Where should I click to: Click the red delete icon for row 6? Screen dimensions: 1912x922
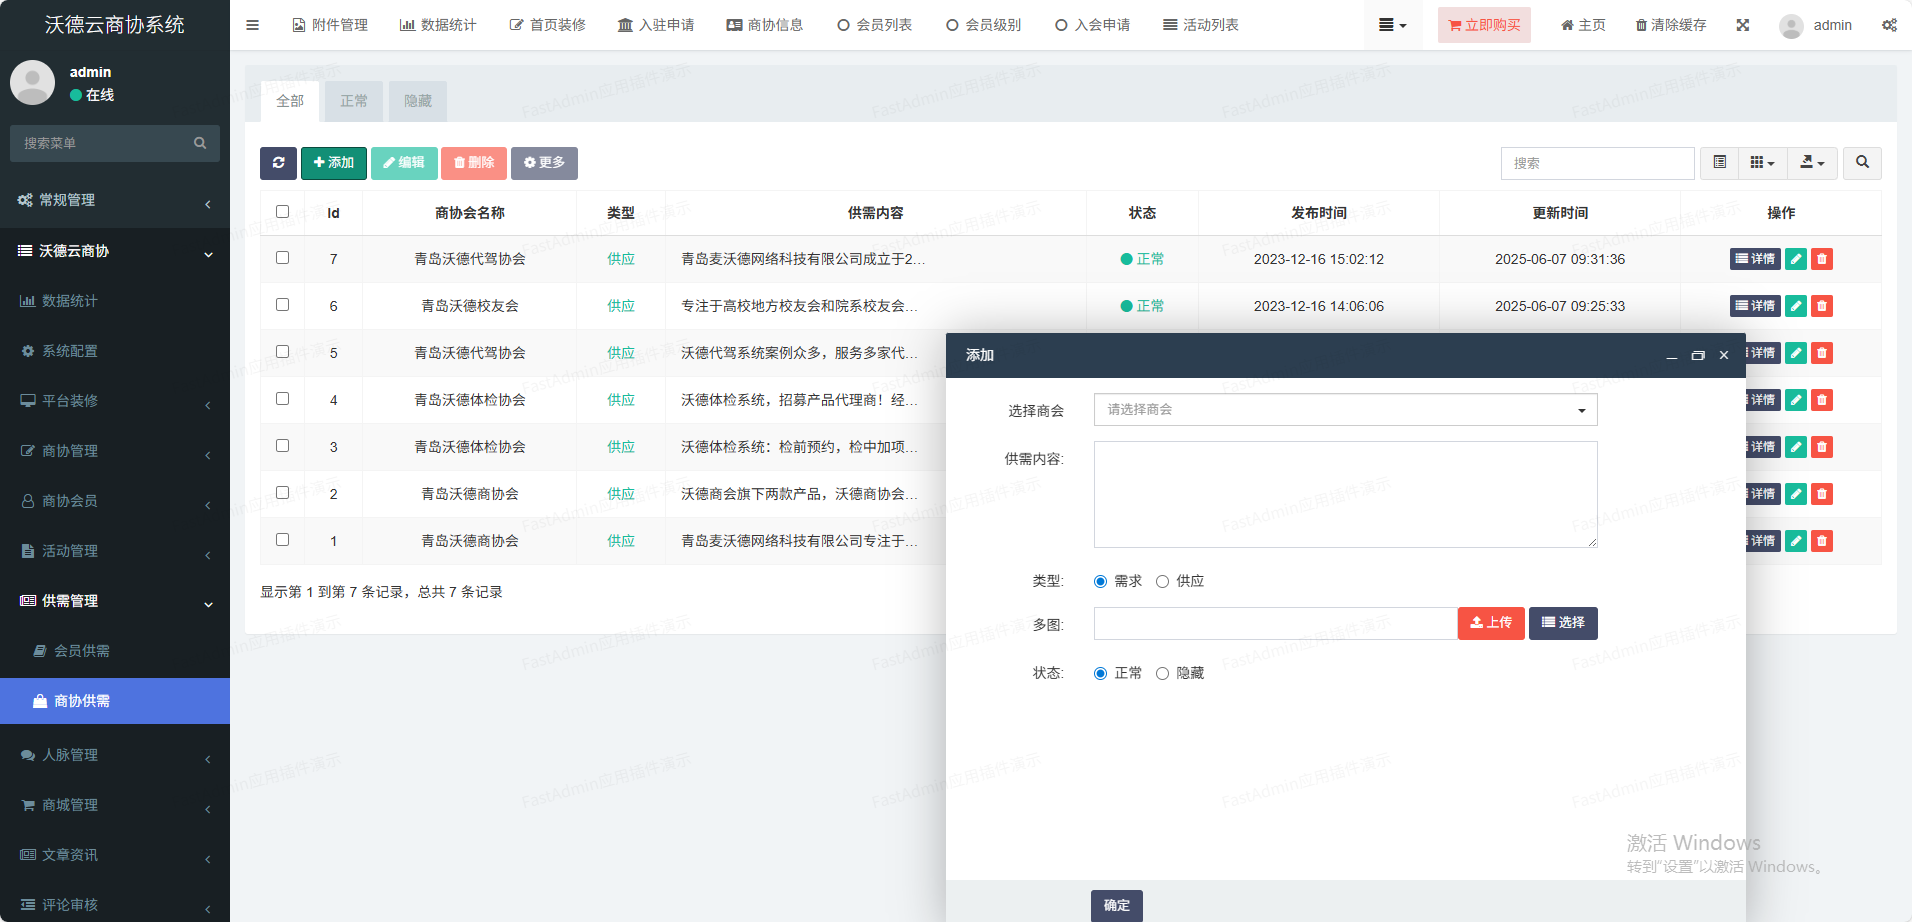pyautogui.click(x=1822, y=306)
